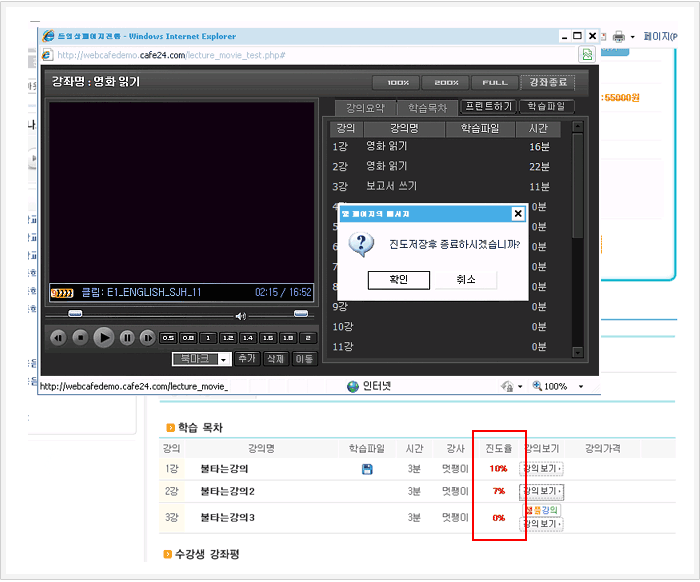Click 강의보기 for 3강 불타는강의3
The height and width of the screenshot is (582, 700).
542,524
